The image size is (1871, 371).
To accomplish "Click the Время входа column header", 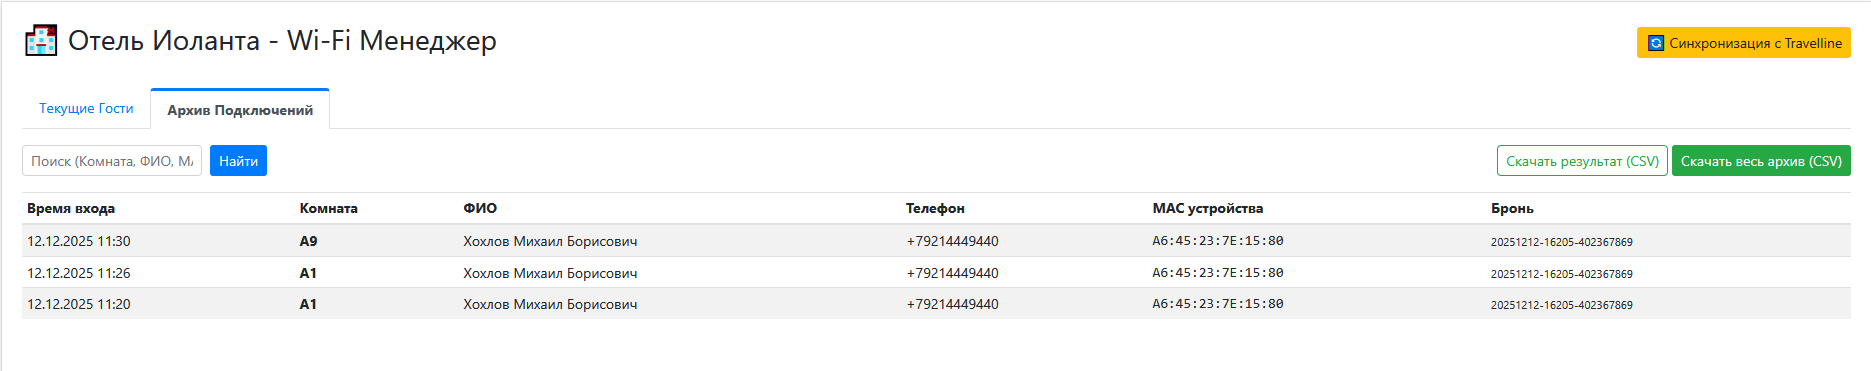I will [x=71, y=208].
